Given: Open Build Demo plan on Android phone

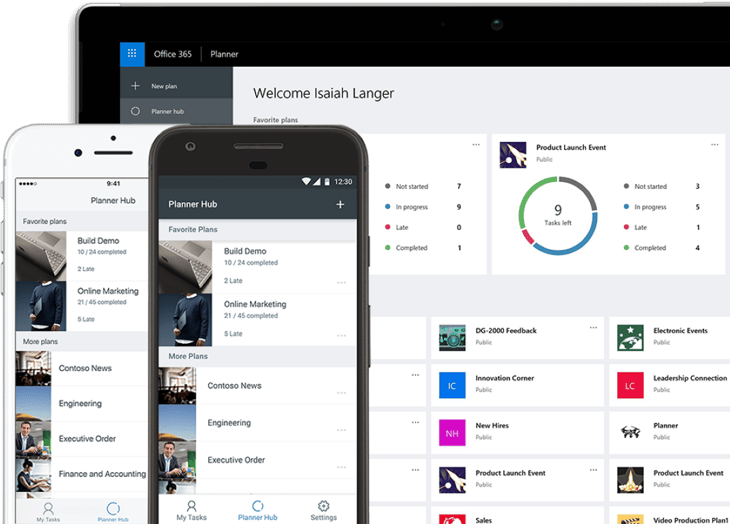Looking at the screenshot, I should click(257, 267).
